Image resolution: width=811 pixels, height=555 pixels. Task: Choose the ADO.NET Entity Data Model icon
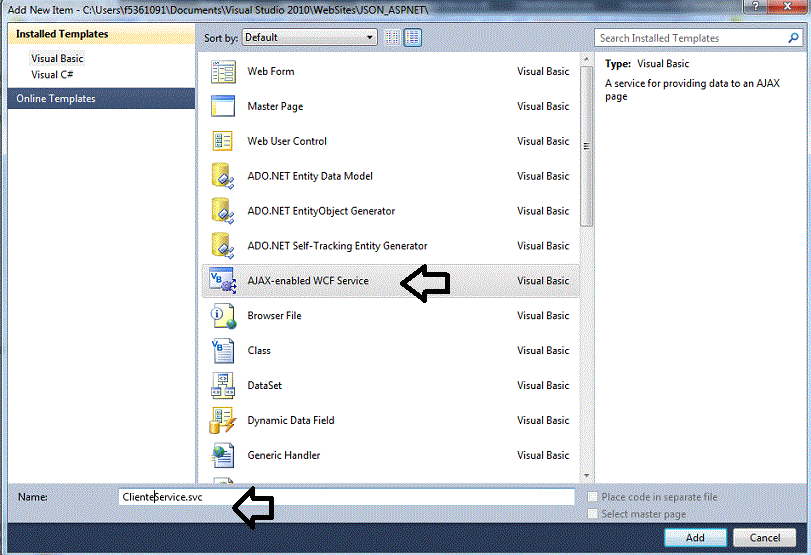click(223, 176)
